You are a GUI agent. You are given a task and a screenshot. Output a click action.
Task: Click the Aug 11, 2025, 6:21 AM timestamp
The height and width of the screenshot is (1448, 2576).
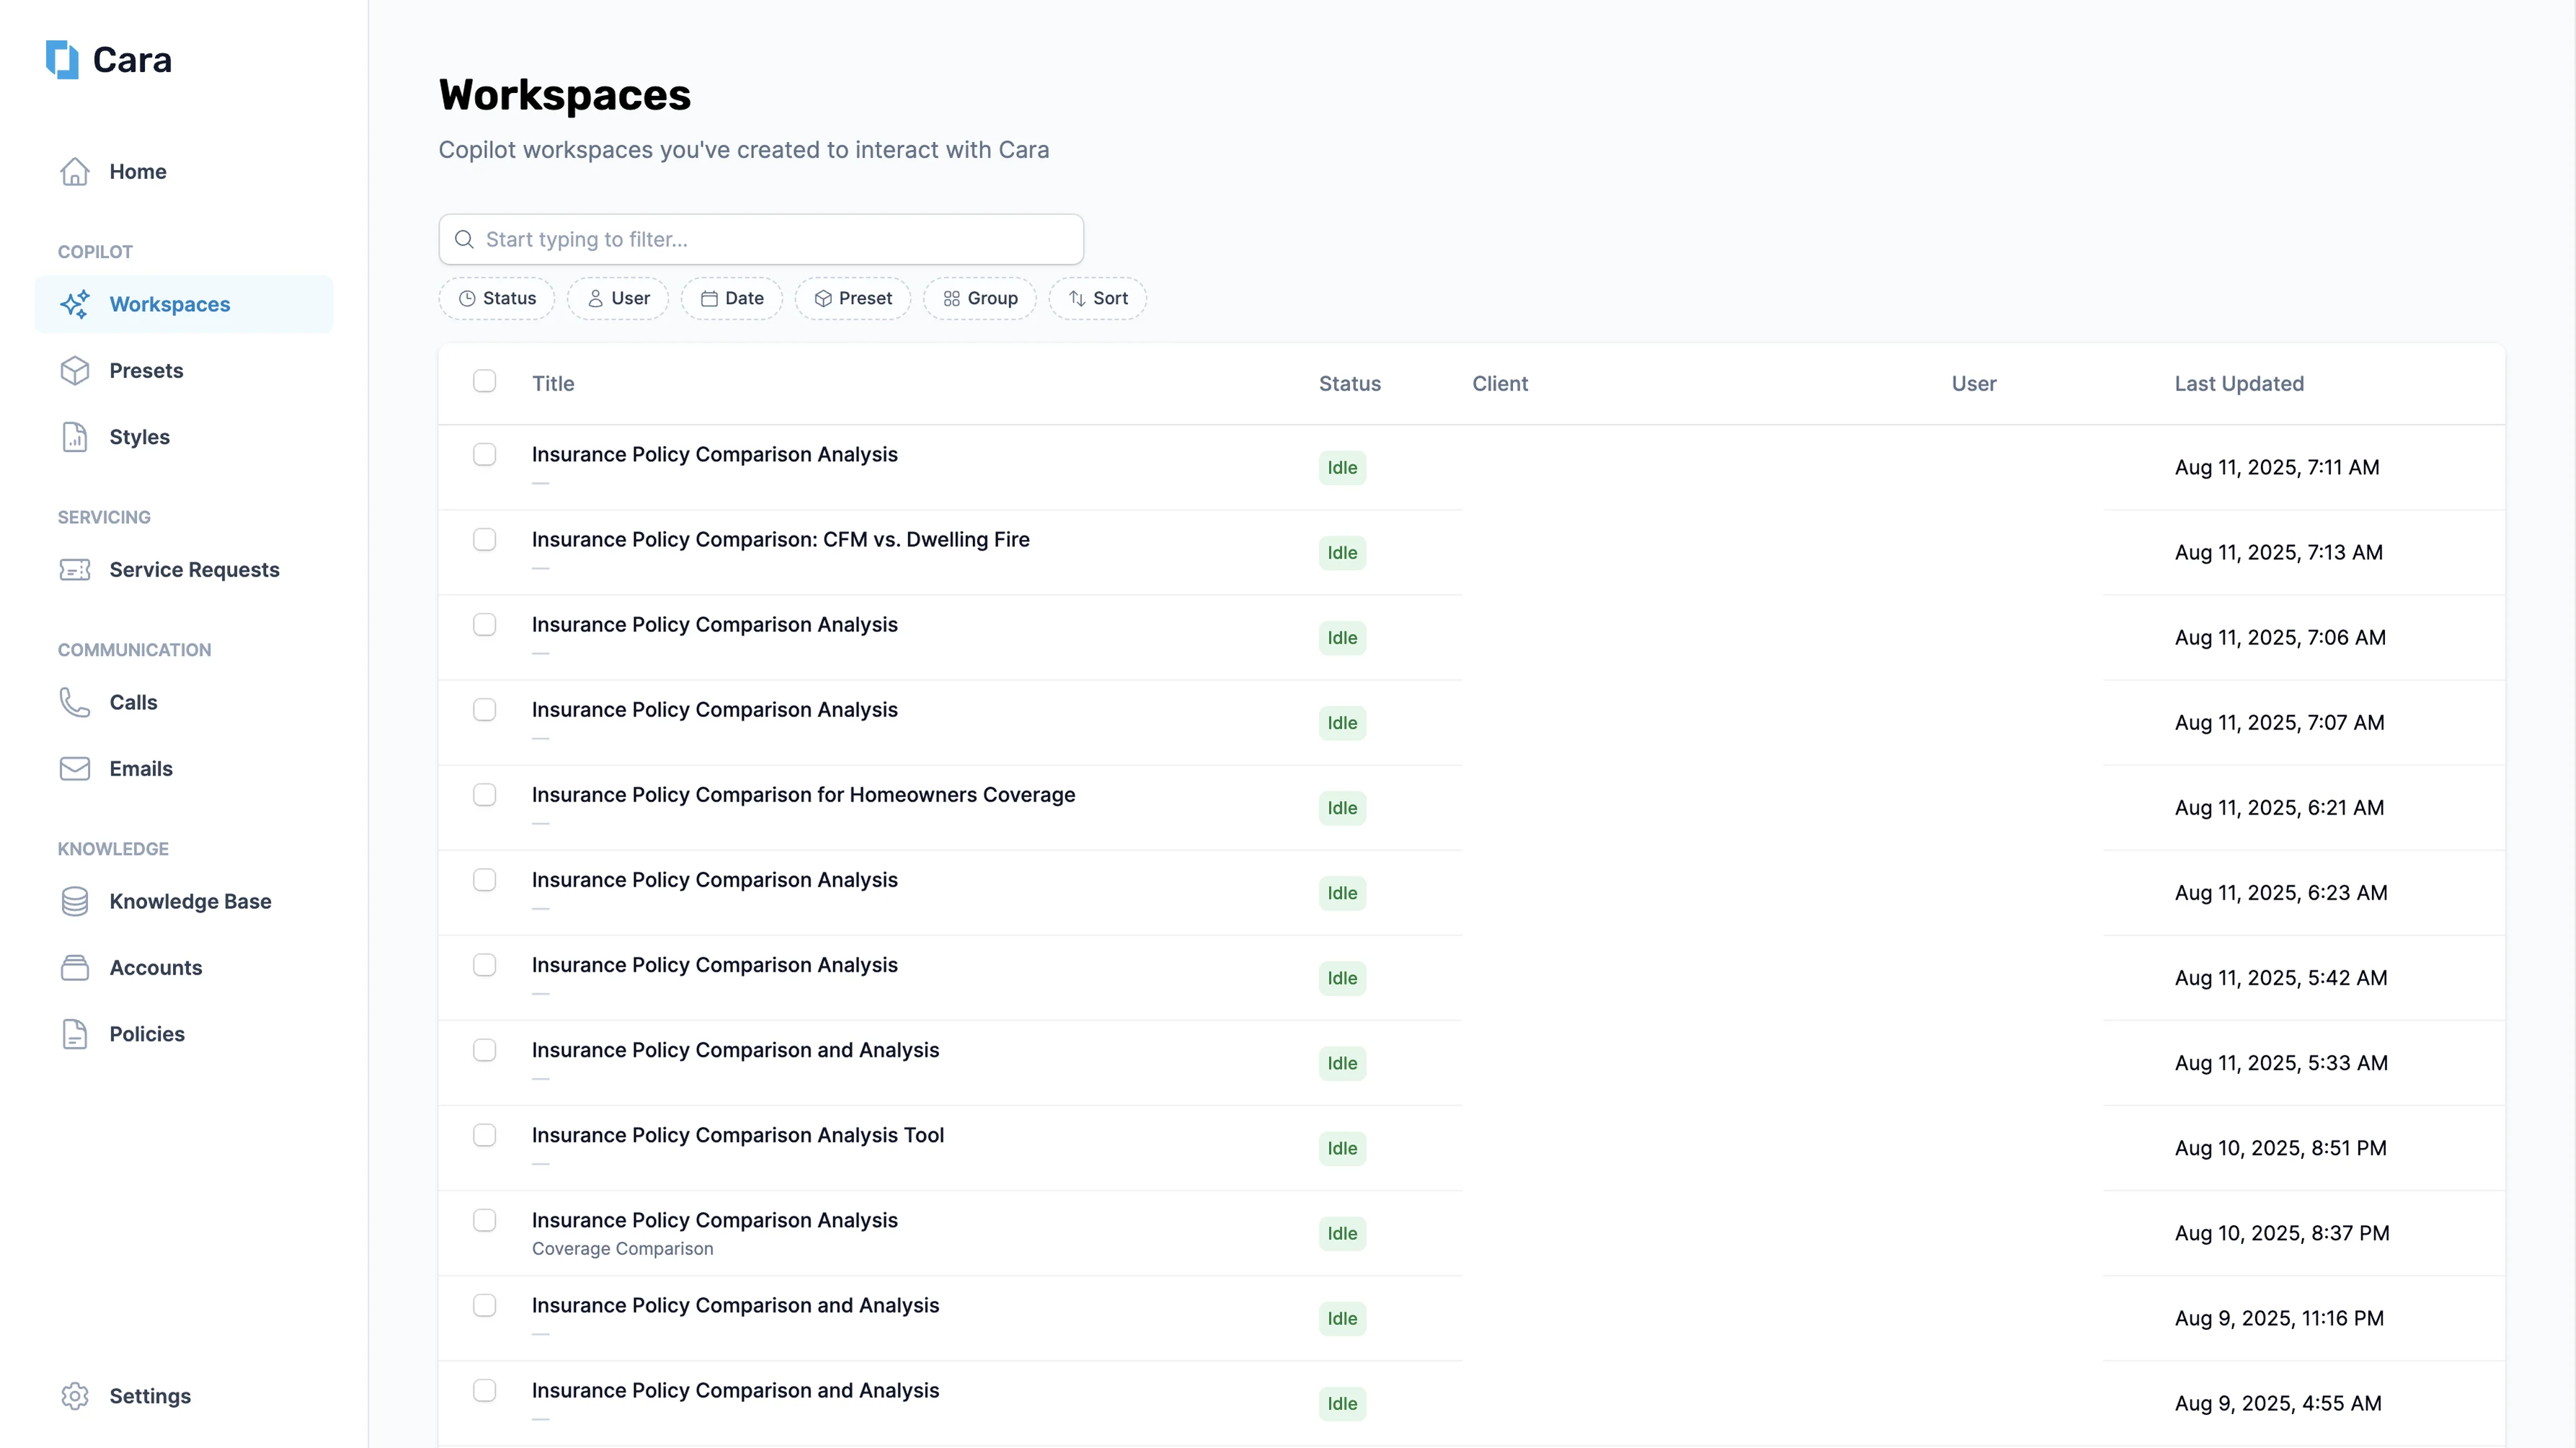coord(2279,807)
